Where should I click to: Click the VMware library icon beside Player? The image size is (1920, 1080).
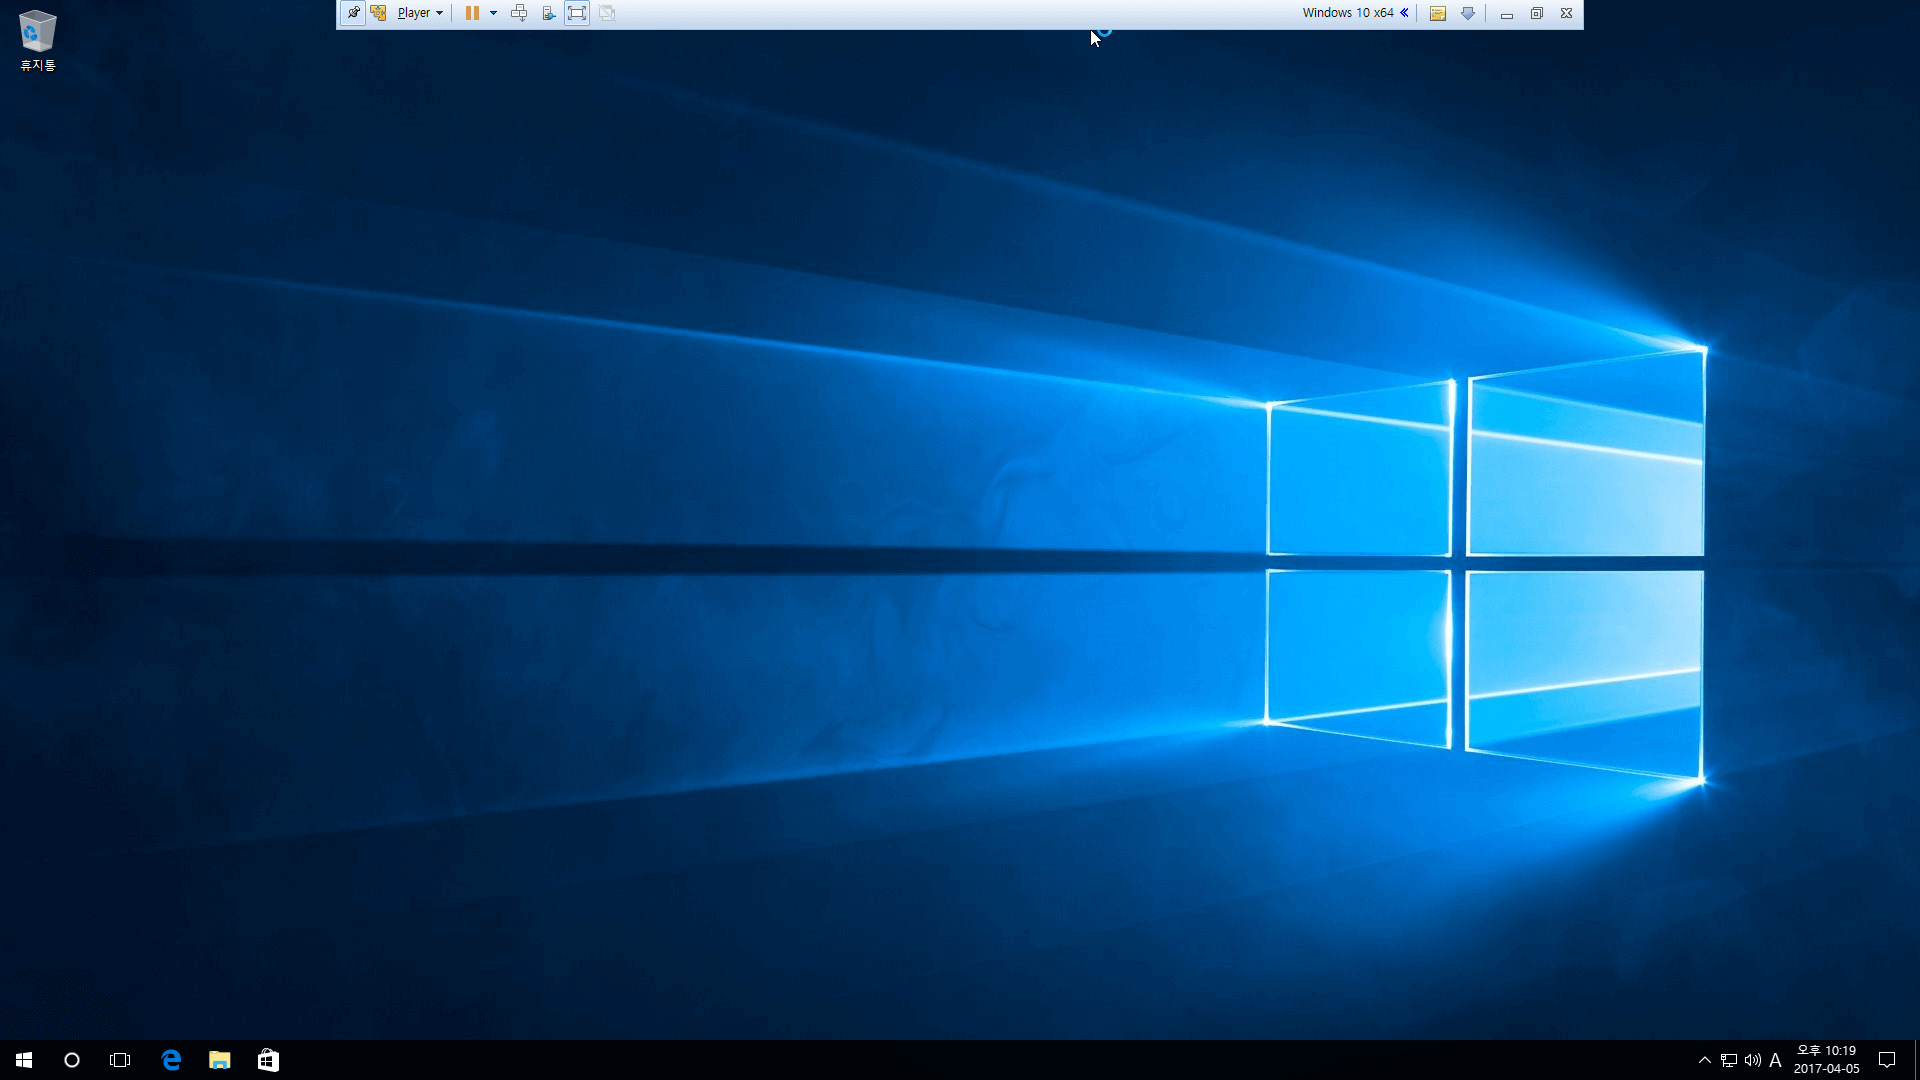point(379,13)
